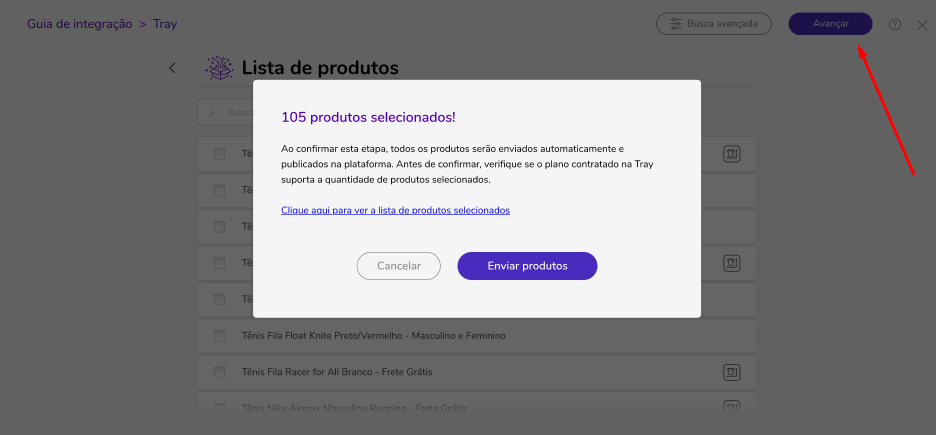Go back using the chevron beside Lista de produtos
Image resolution: width=936 pixels, height=435 pixels.
[x=173, y=68]
